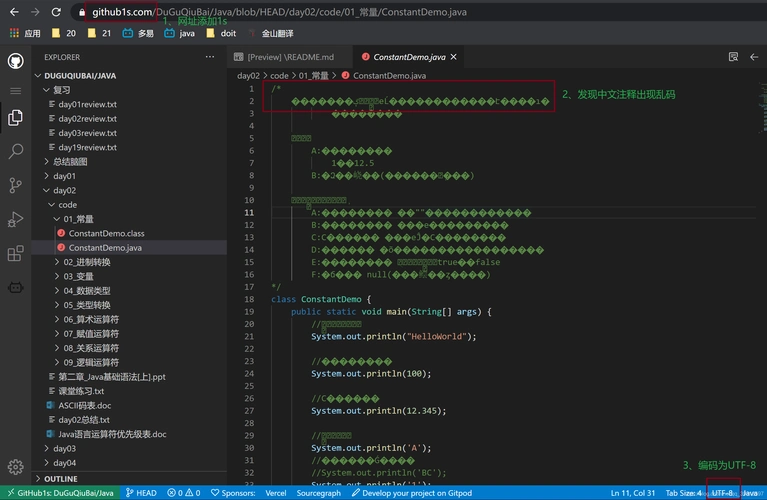Screen dimensions: 767x500
Task: Expand the 02_进制转换 folder
Action: pyautogui.click(x=86, y=262)
